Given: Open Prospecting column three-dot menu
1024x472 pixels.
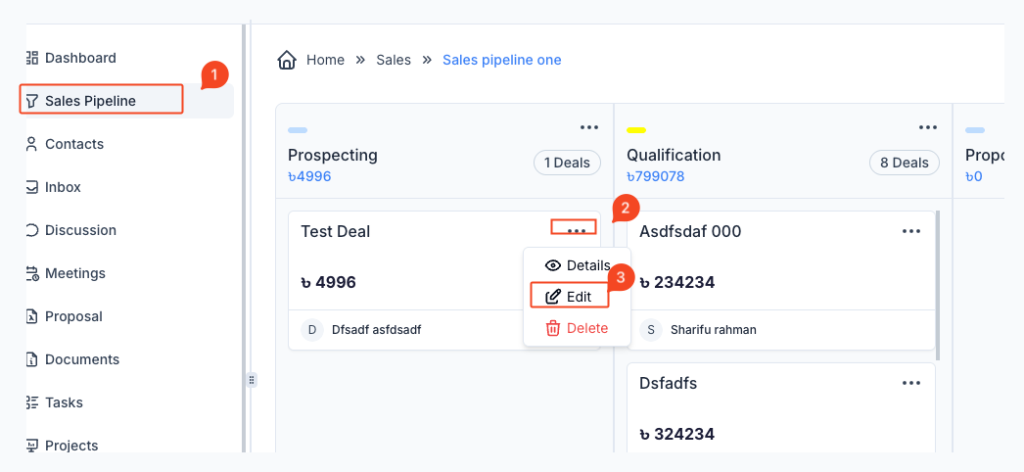Looking at the screenshot, I should [589, 127].
